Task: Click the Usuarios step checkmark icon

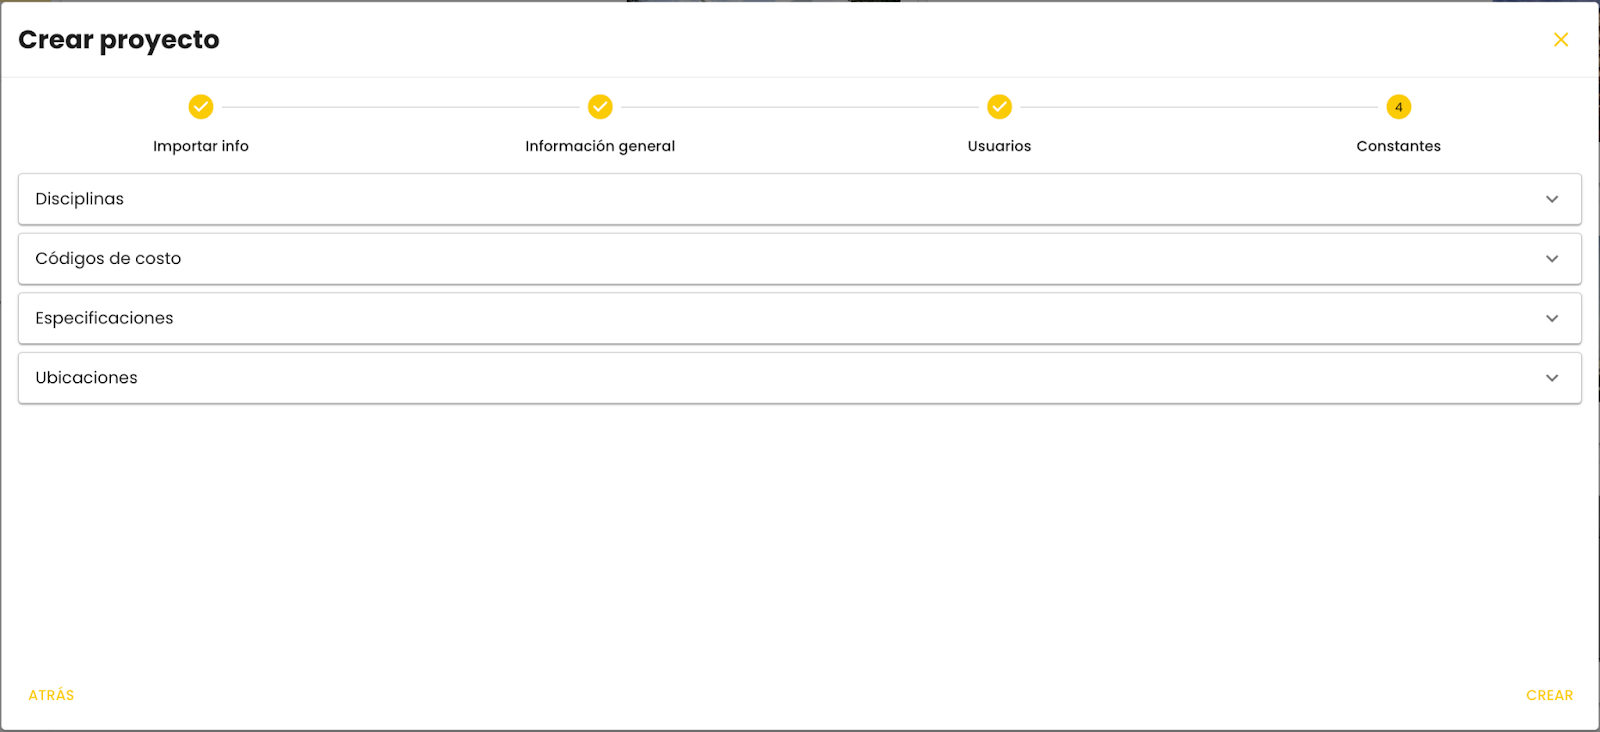Action: click(999, 107)
